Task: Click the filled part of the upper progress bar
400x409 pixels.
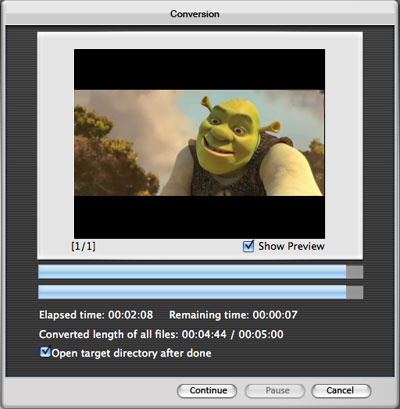Action: 192,272
